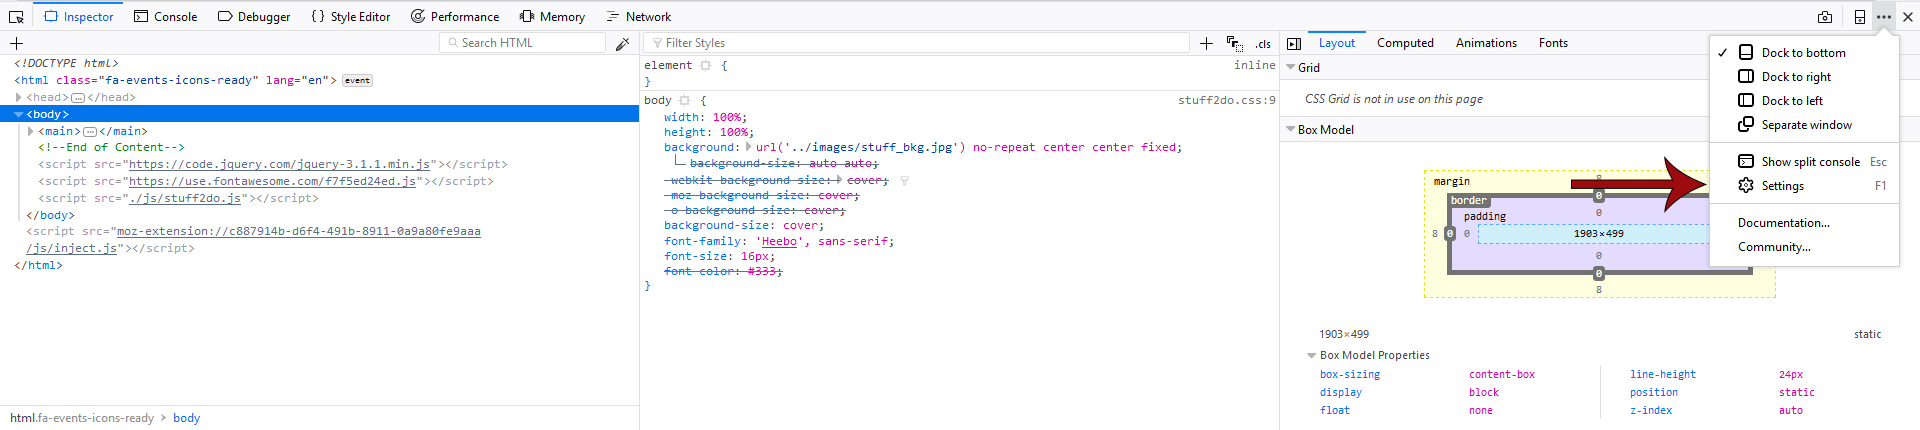Choose Separate window docking option
Image resolution: width=1920 pixels, height=430 pixels.
pyautogui.click(x=1806, y=125)
